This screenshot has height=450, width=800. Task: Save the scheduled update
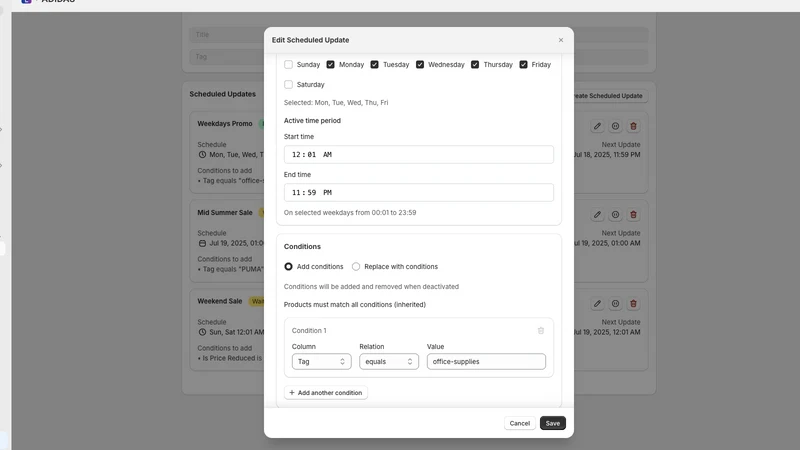553,423
